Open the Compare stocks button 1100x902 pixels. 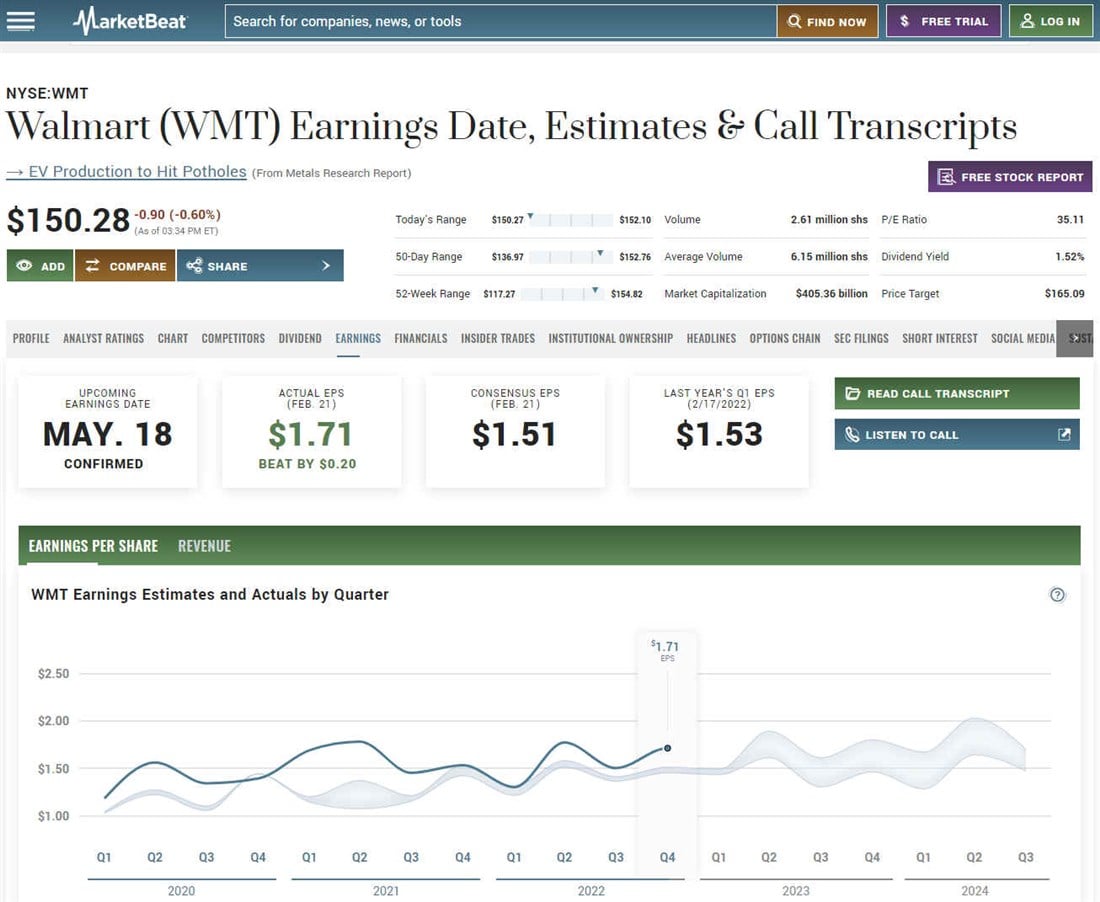(125, 266)
